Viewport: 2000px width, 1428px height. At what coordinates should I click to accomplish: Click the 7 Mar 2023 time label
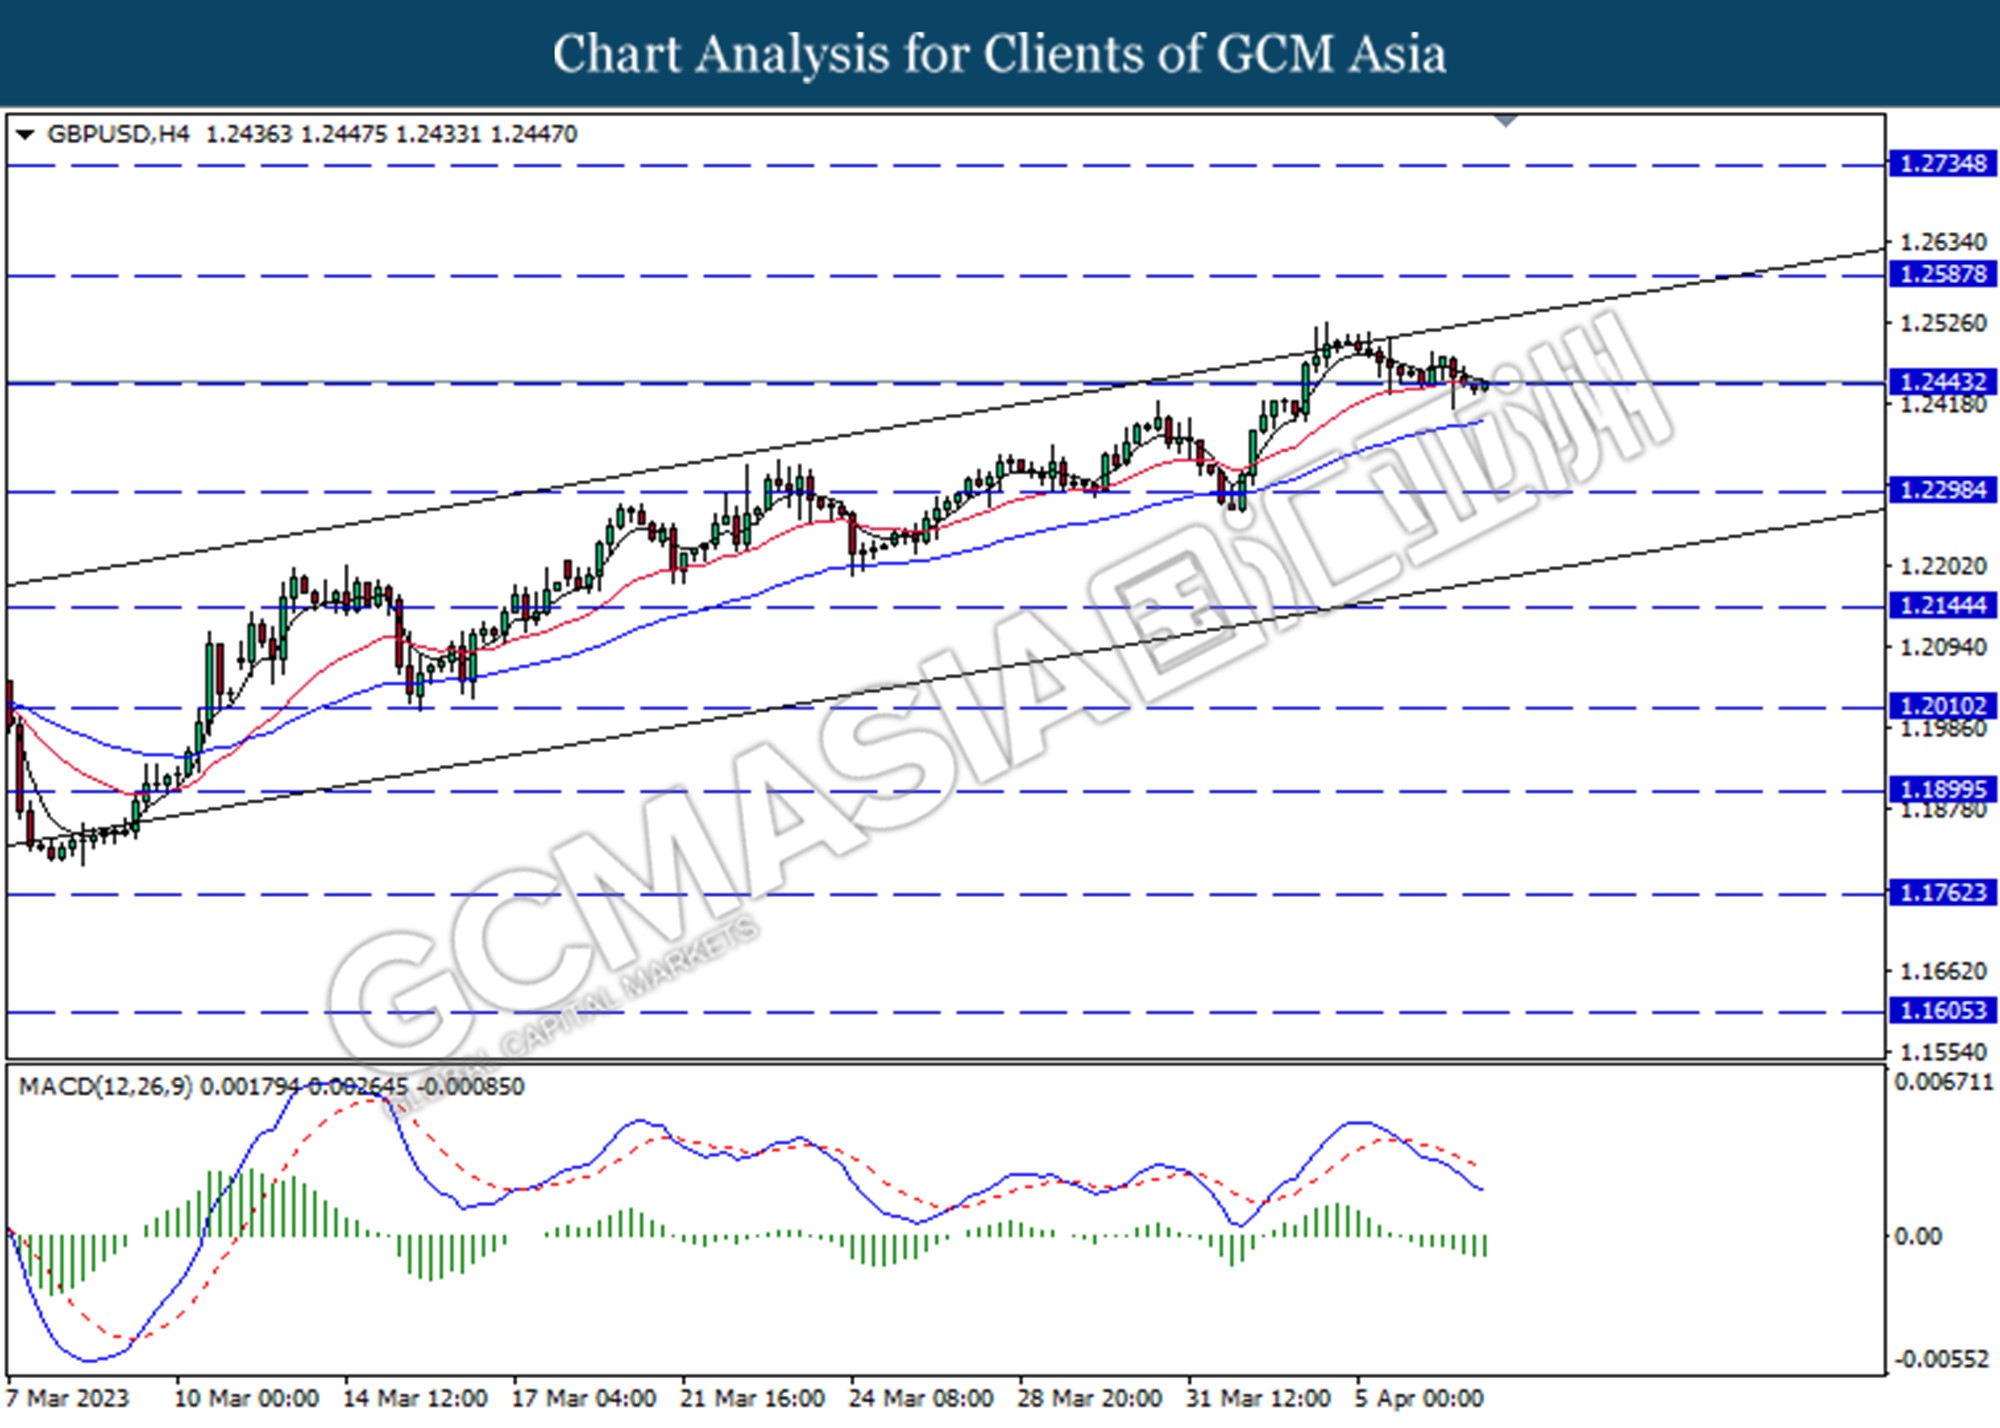coord(68,1398)
